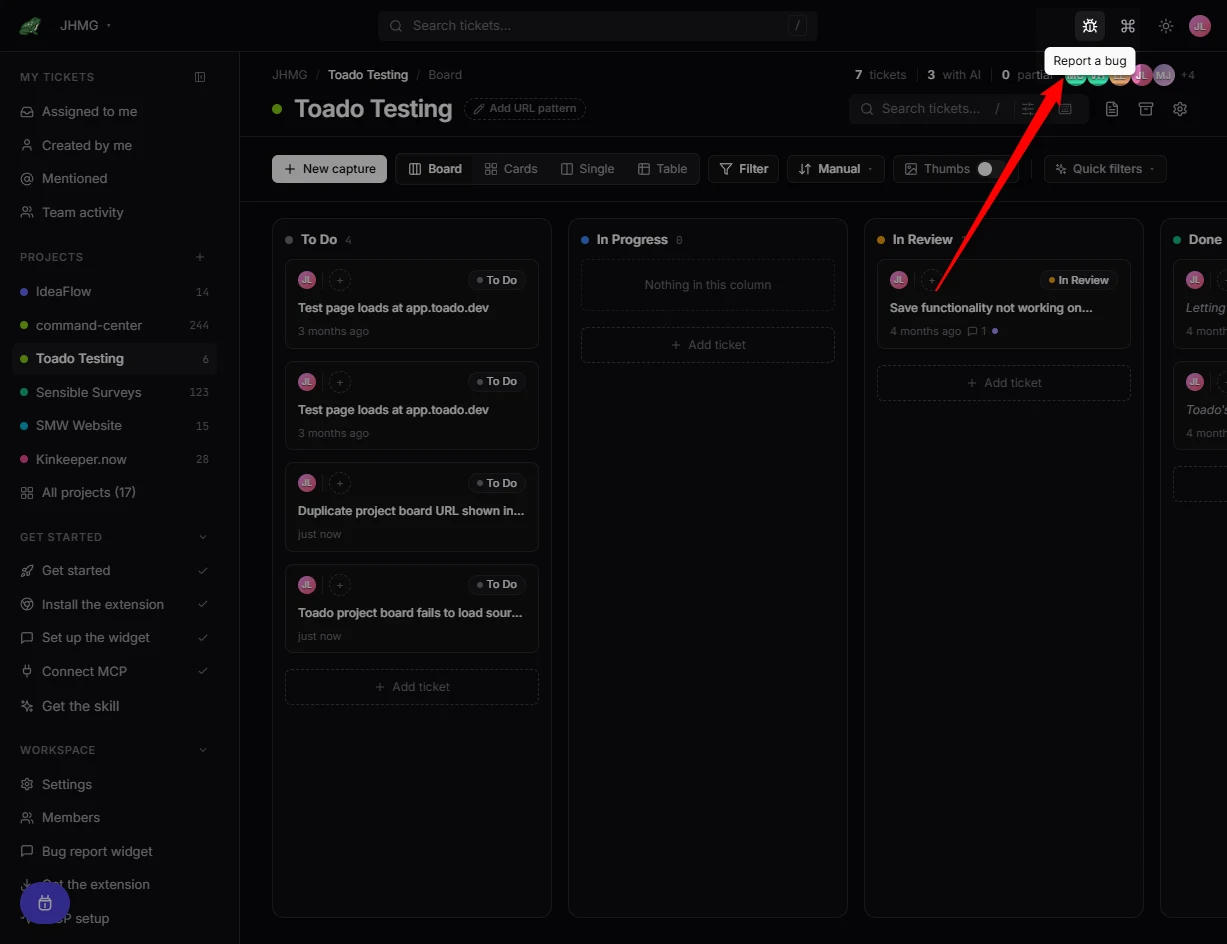Switch theme using the sun icon
Viewport: 1227px width, 944px height.
[1166, 26]
